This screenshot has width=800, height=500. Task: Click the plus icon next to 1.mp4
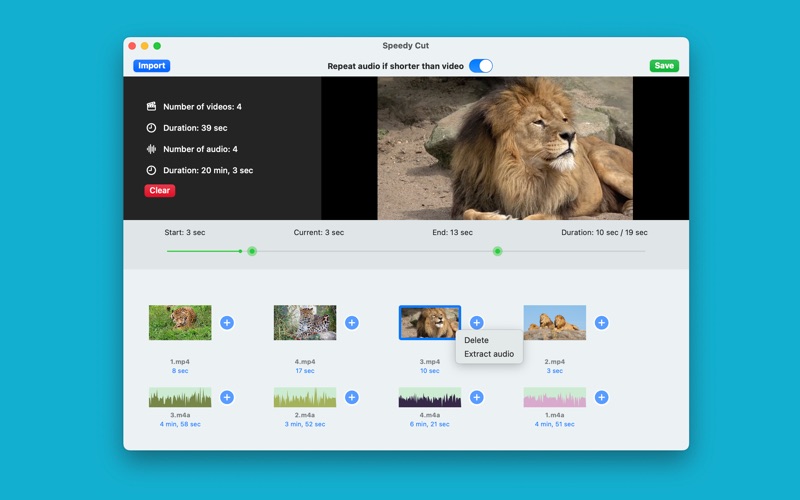coord(227,322)
